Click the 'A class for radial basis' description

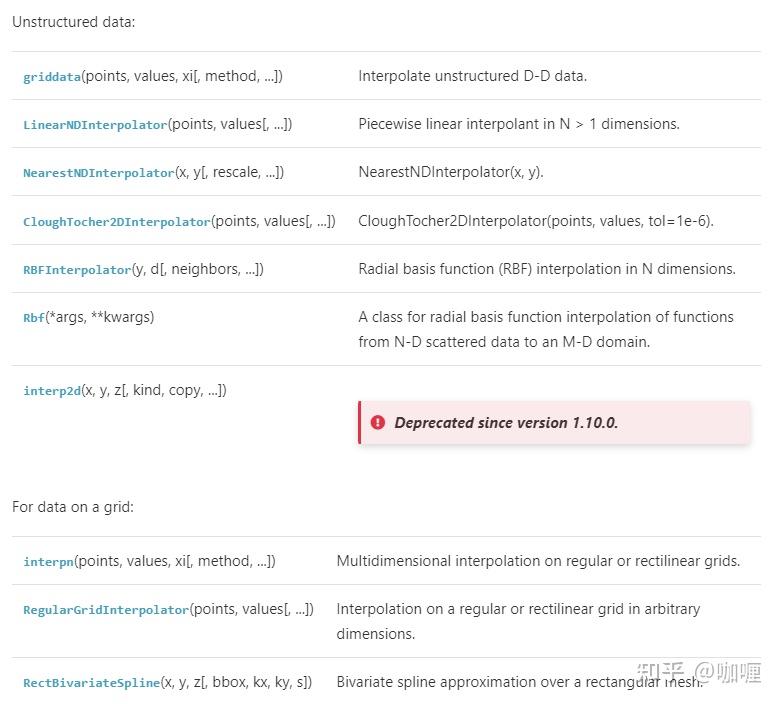[x=545, y=317]
